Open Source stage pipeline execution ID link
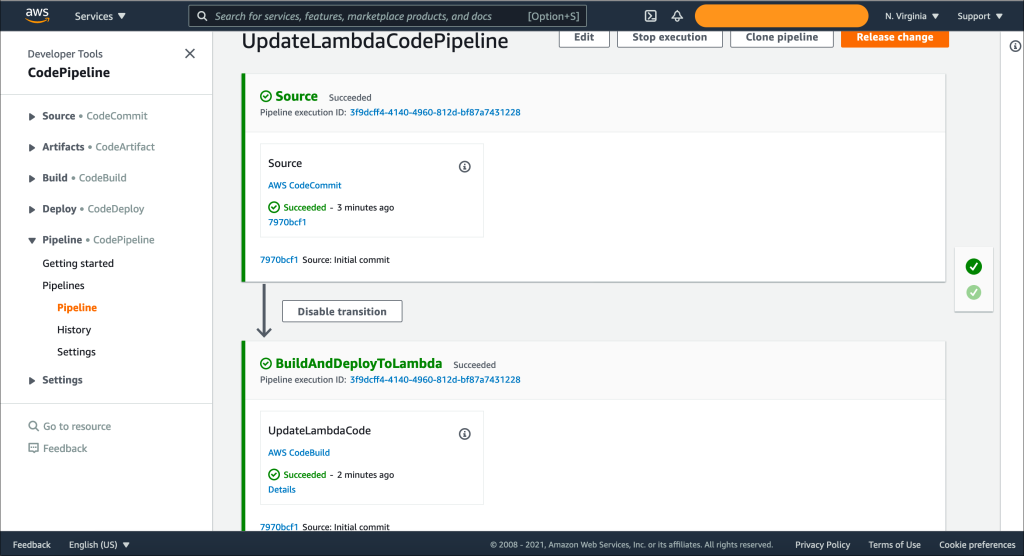The image size is (1024, 556). pos(435,112)
